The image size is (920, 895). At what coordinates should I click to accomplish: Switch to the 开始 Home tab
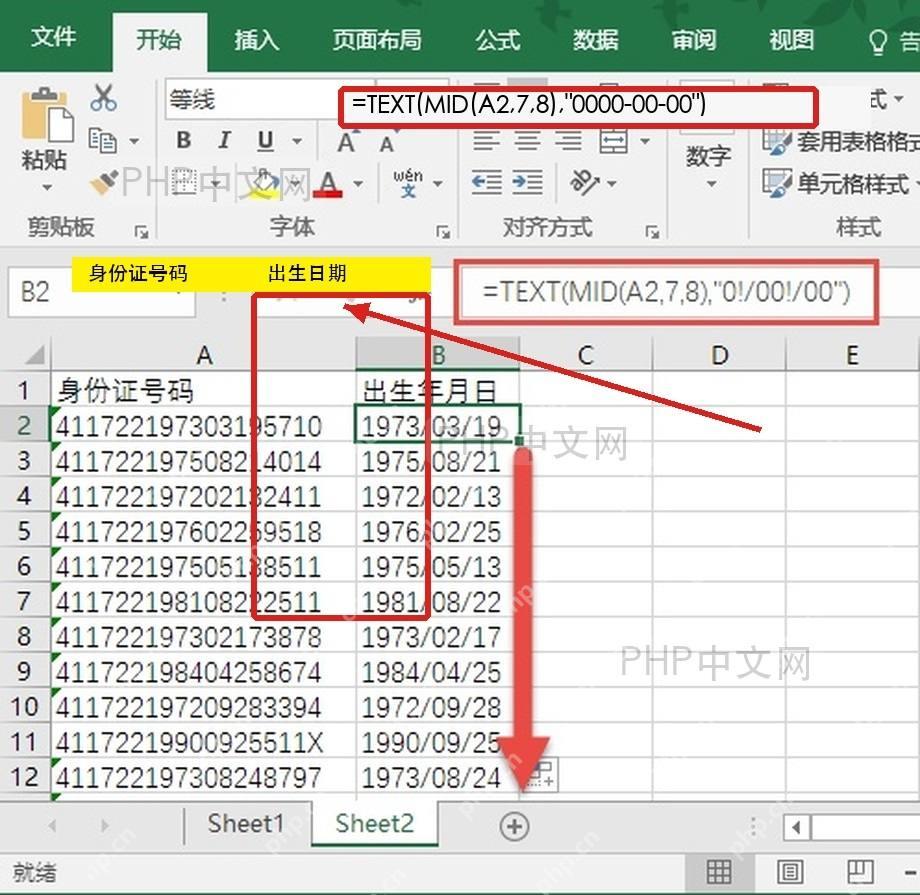(x=159, y=41)
